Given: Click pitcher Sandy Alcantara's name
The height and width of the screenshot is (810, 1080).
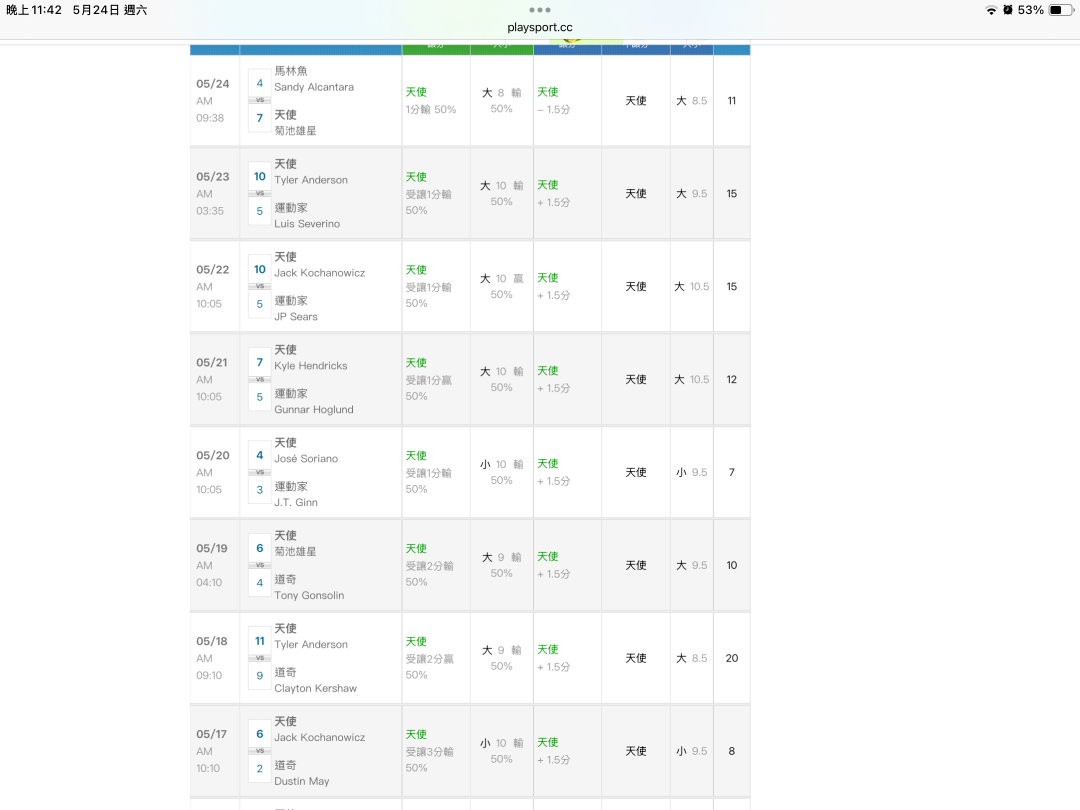Looking at the screenshot, I should pos(314,87).
